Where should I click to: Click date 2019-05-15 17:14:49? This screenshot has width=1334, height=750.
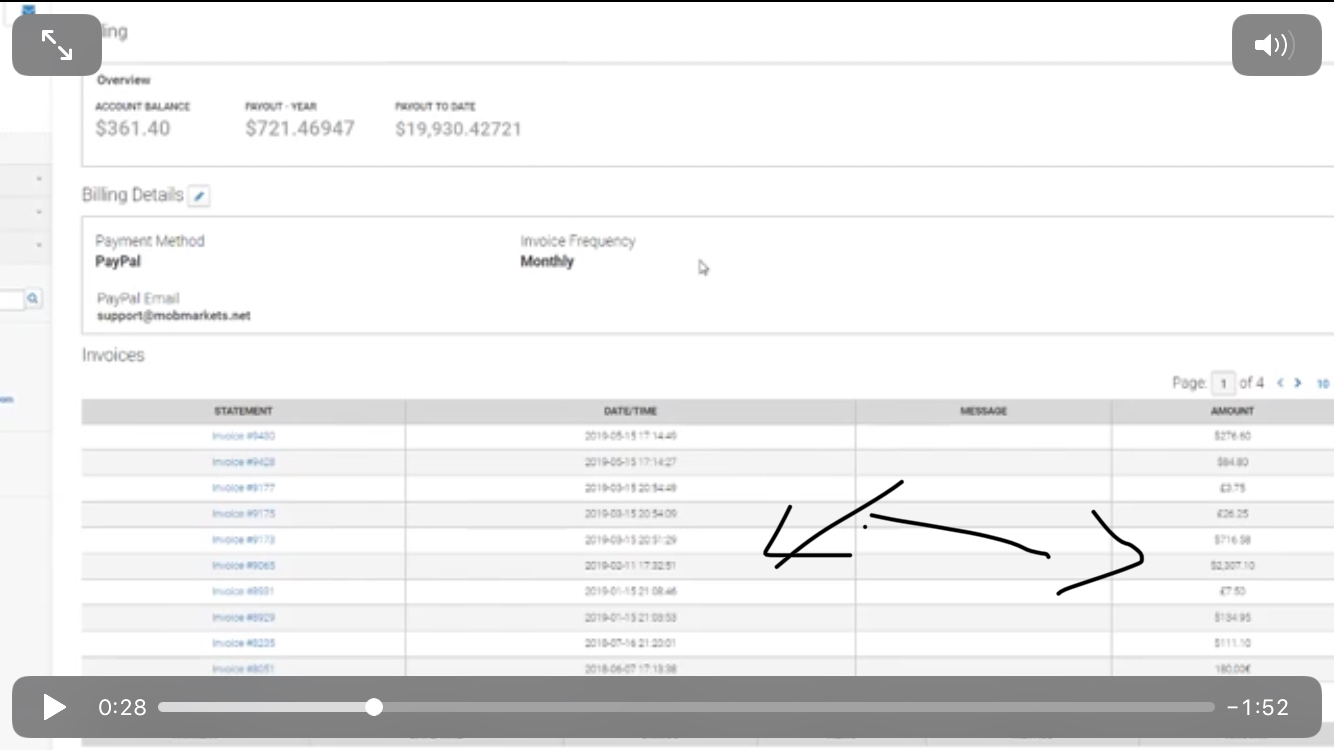point(630,436)
